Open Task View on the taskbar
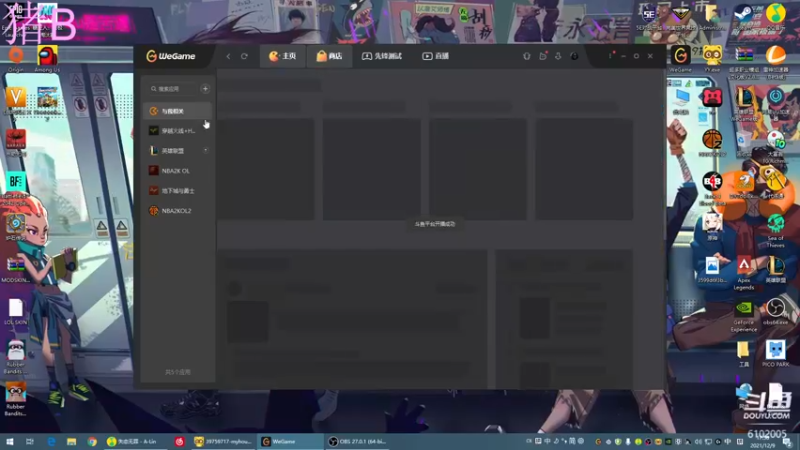The width and height of the screenshot is (800, 450). (30, 442)
